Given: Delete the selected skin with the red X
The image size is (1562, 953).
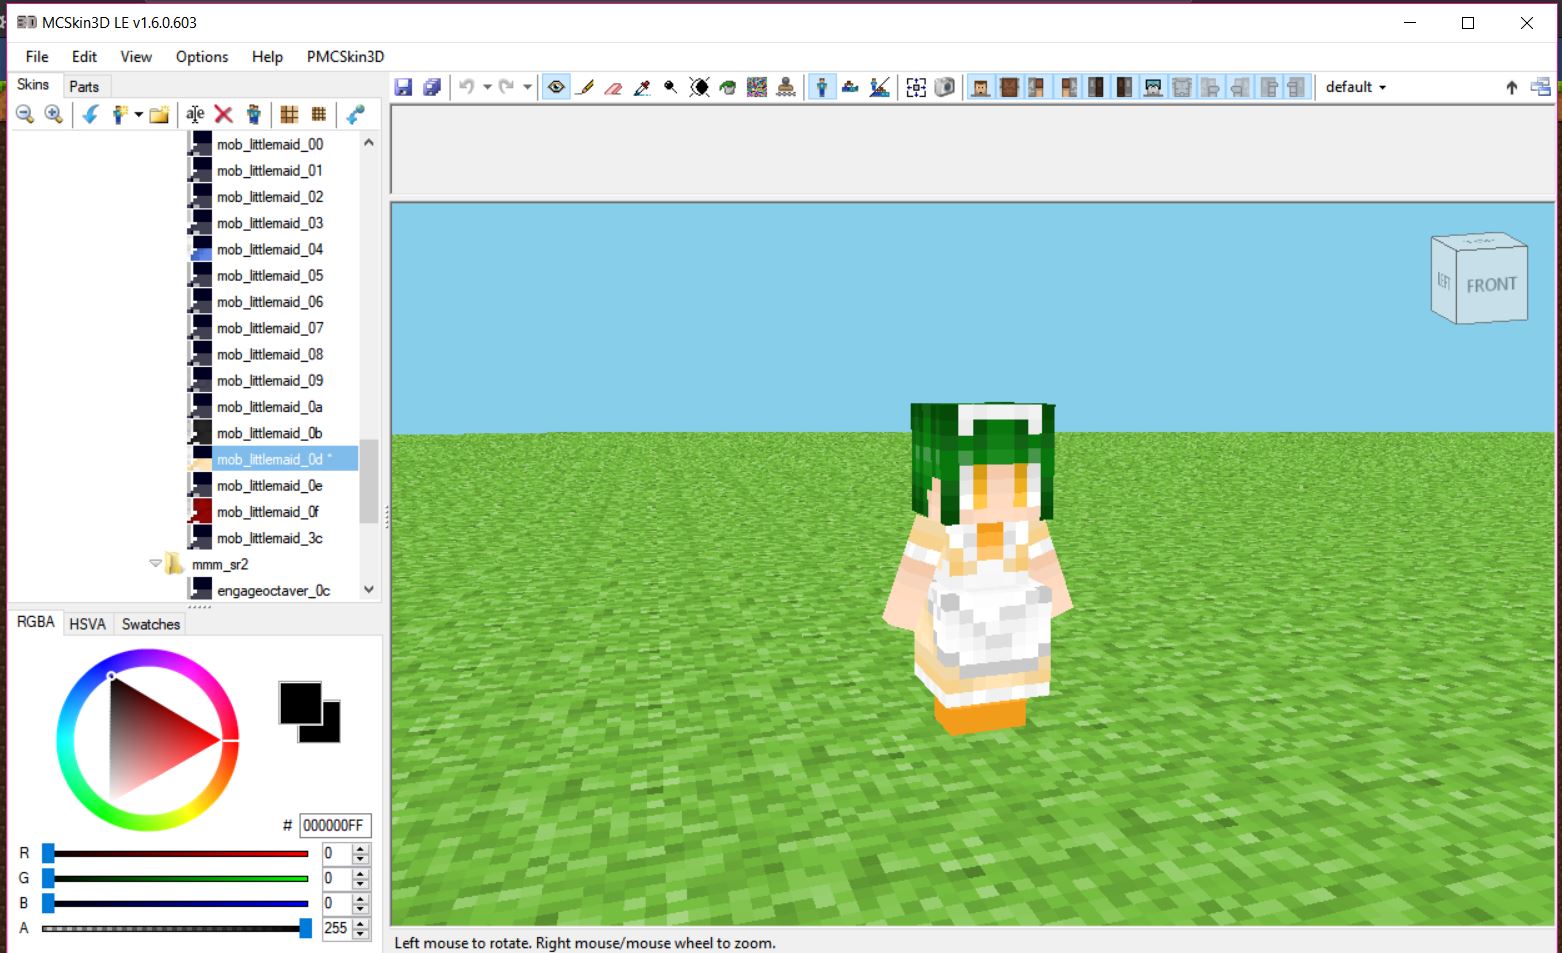Looking at the screenshot, I should click(224, 114).
